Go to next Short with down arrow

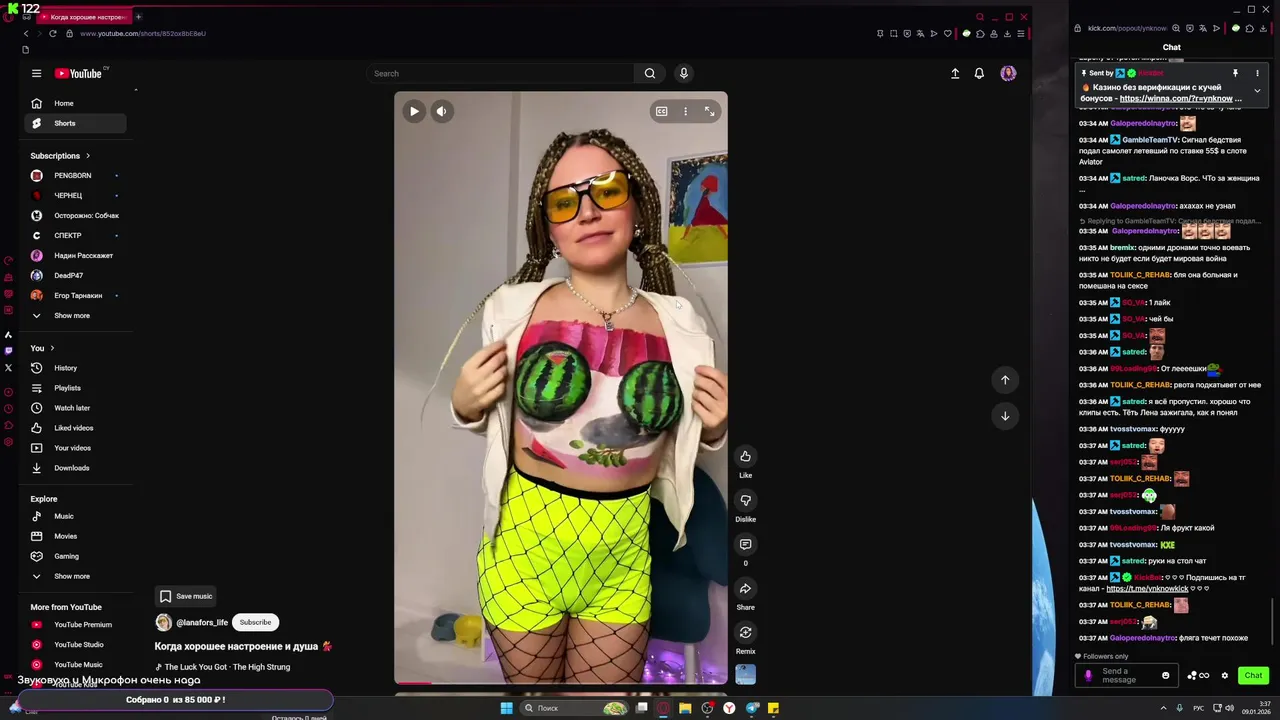[x=1005, y=416]
